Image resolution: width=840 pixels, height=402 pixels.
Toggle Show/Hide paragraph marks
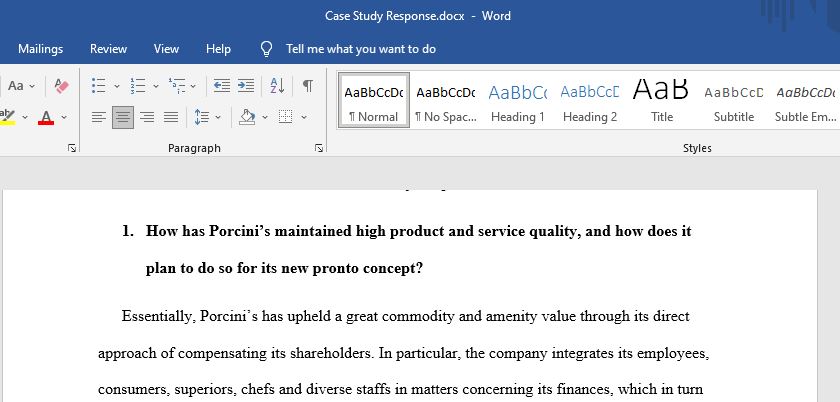tap(308, 85)
